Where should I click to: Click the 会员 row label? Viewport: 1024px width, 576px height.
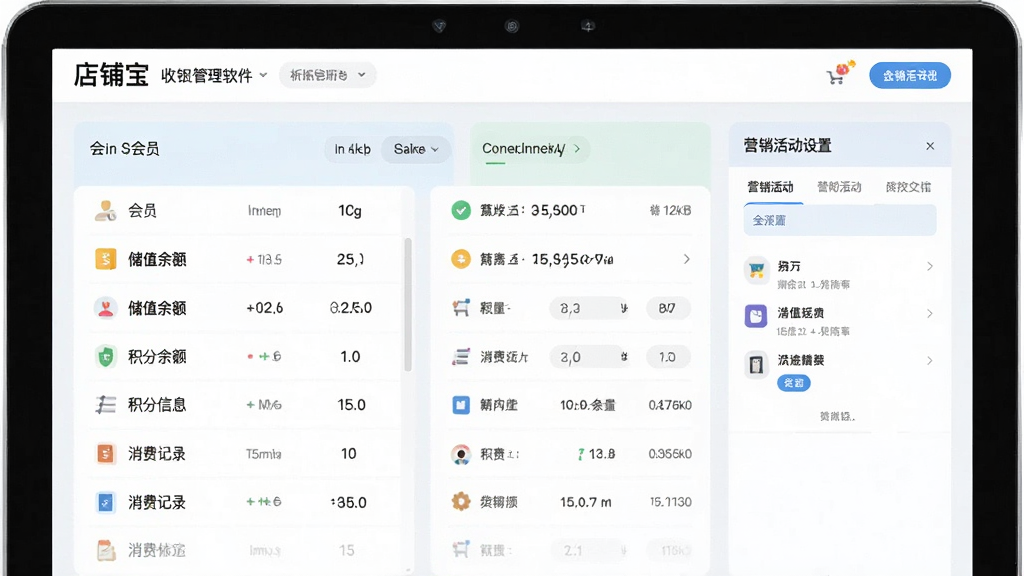142,210
